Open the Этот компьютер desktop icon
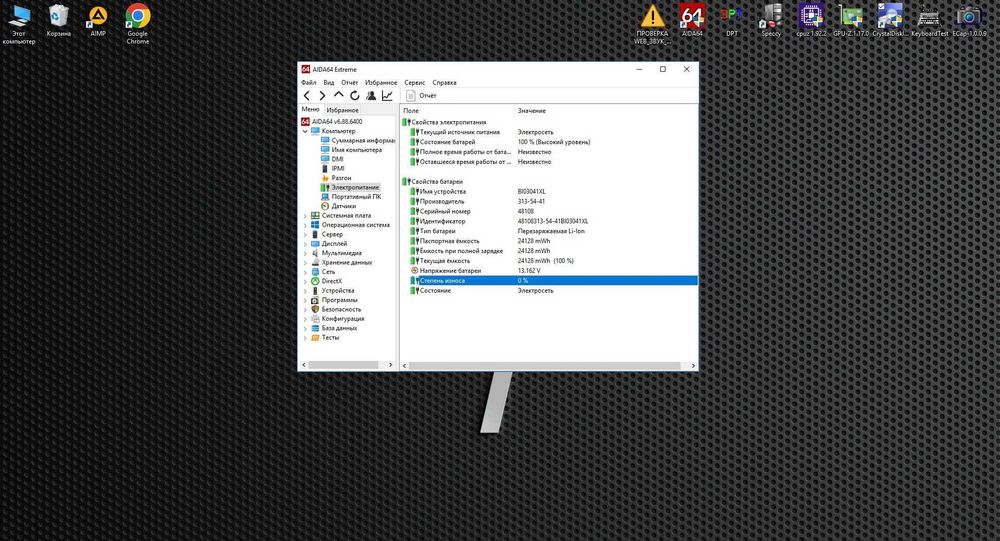Image resolution: width=1000 pixels, height=541 pixels. (x=19, y=24)
